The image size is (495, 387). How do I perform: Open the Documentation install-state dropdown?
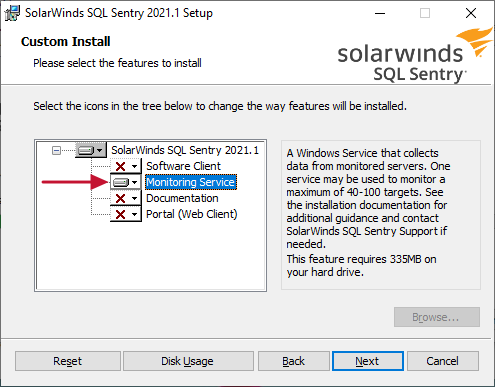coord(126,198)
